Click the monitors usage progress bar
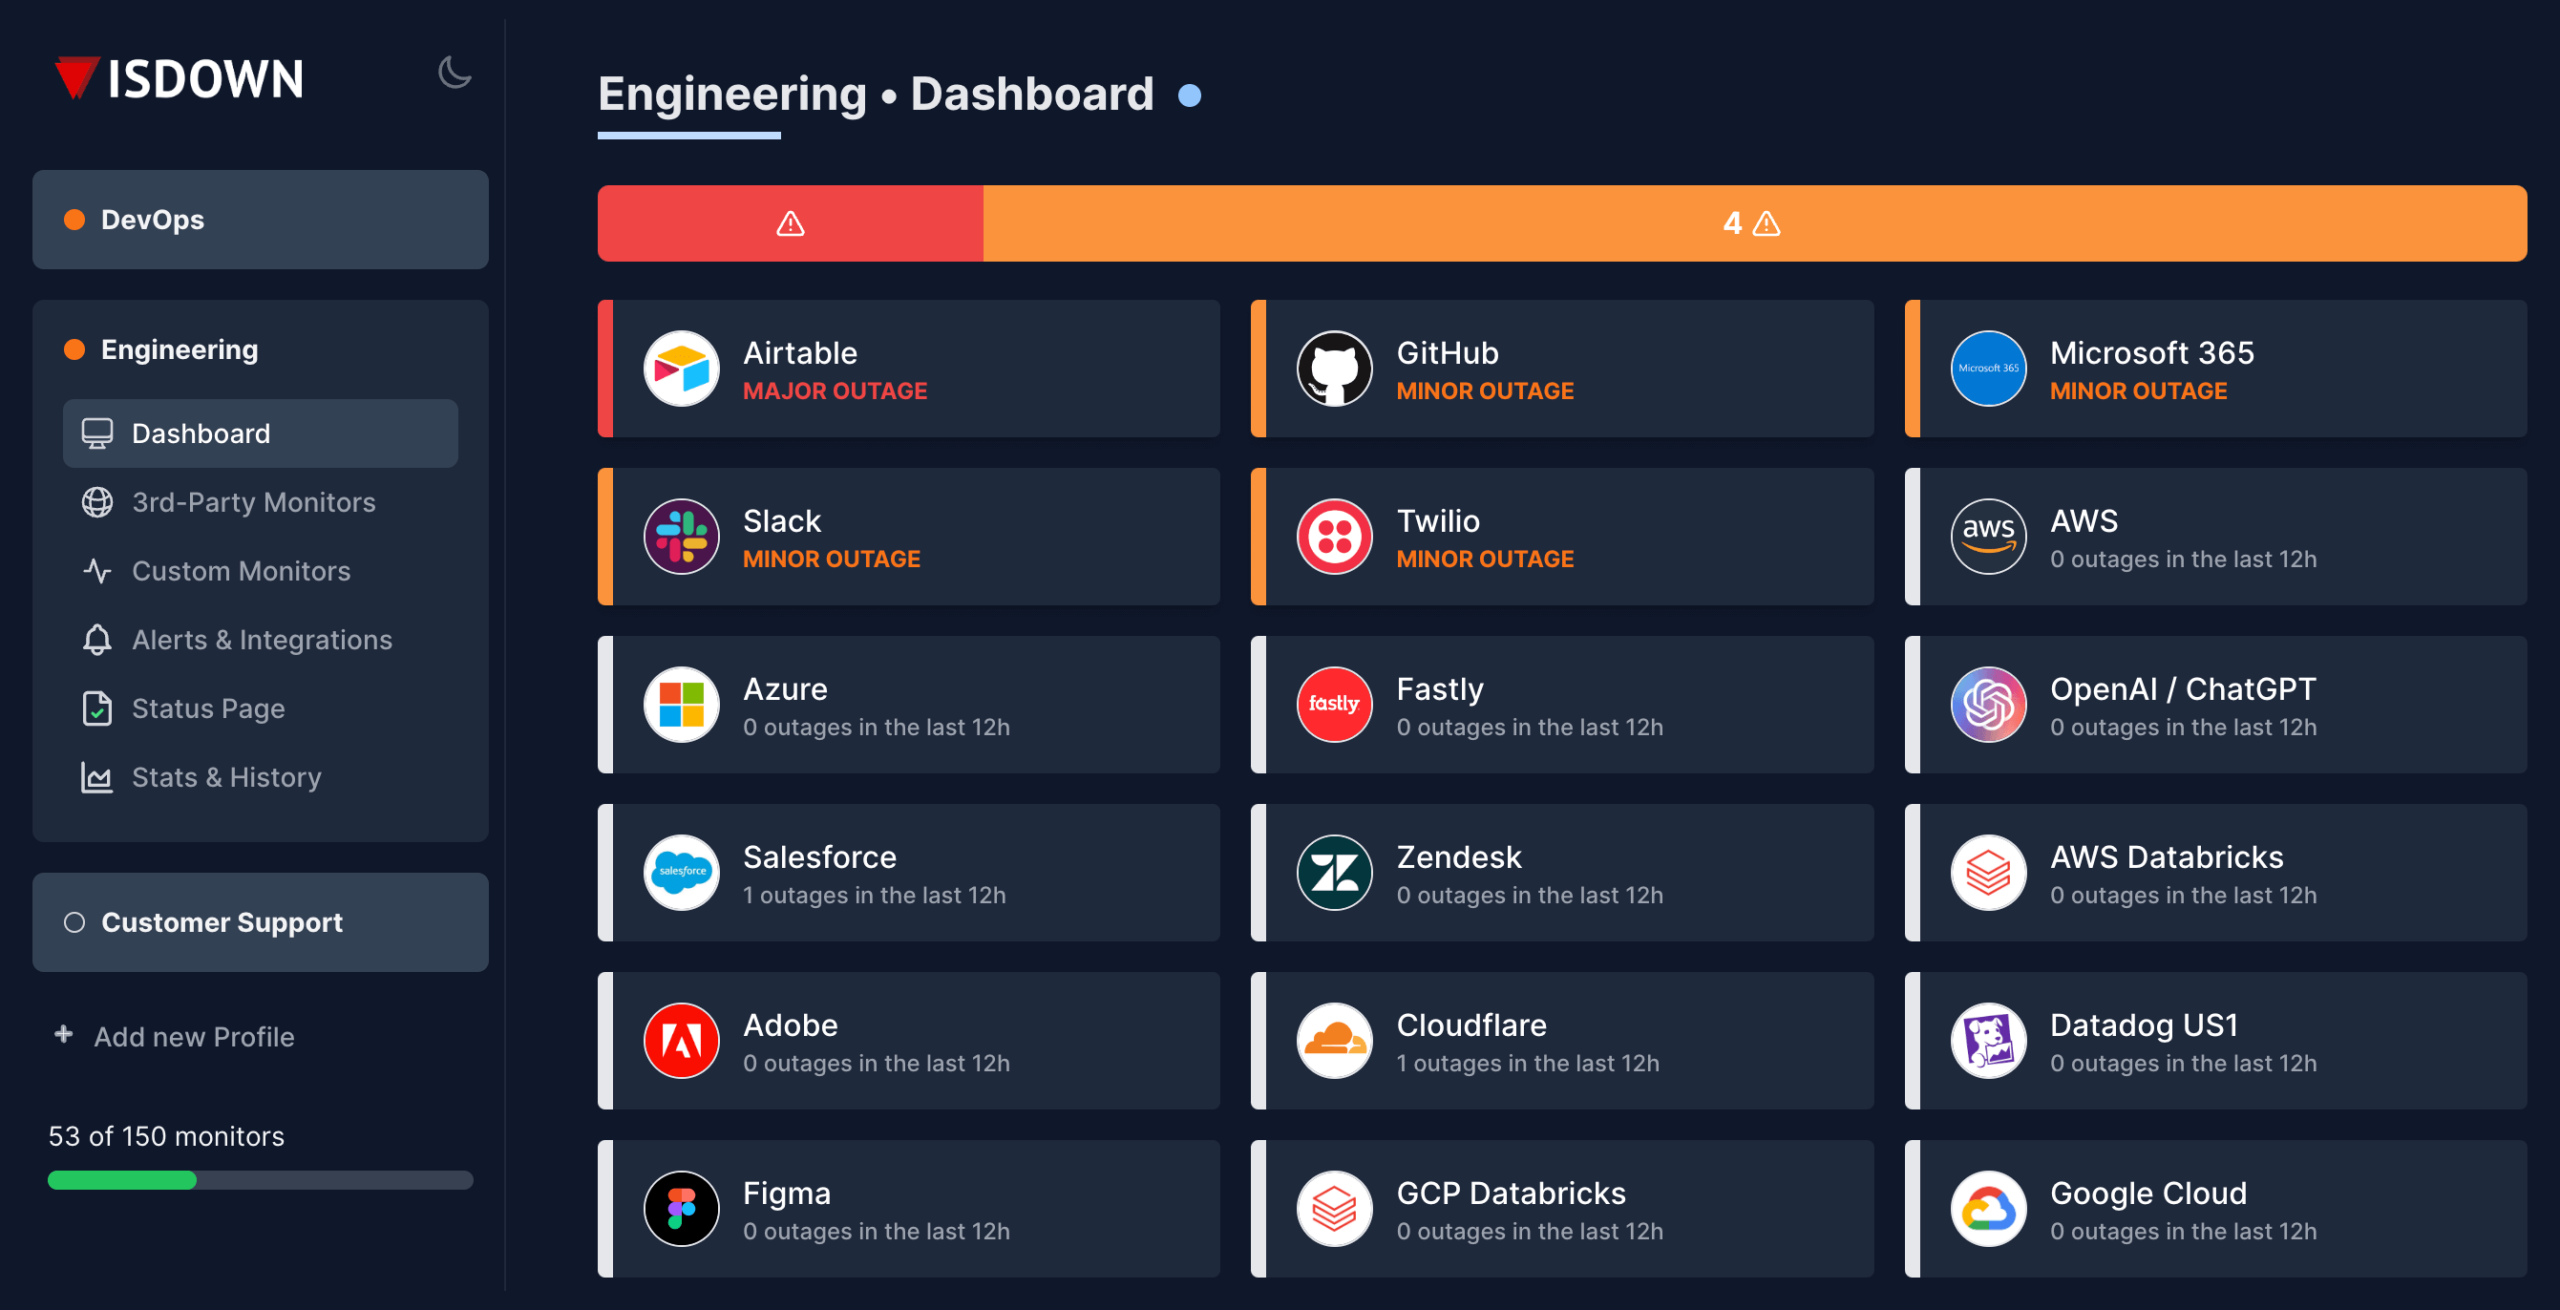 [x=260, y=1180]
